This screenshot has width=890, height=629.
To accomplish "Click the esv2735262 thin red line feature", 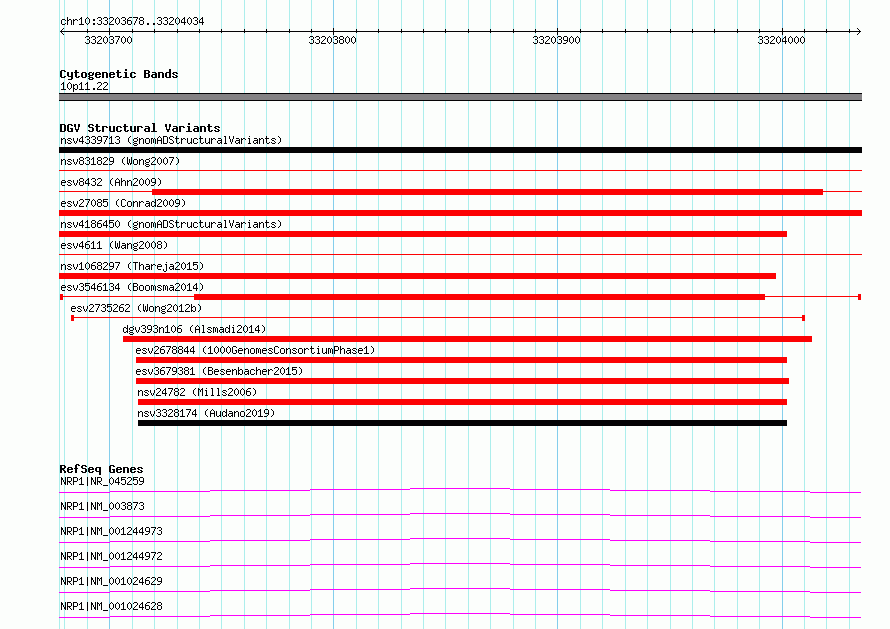I will 438,318.
